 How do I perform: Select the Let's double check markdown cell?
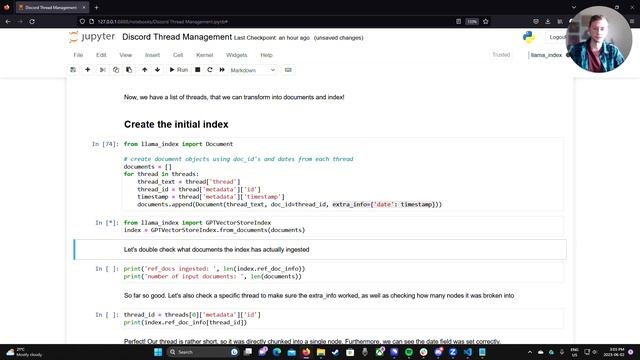click(x=320, y=249)
